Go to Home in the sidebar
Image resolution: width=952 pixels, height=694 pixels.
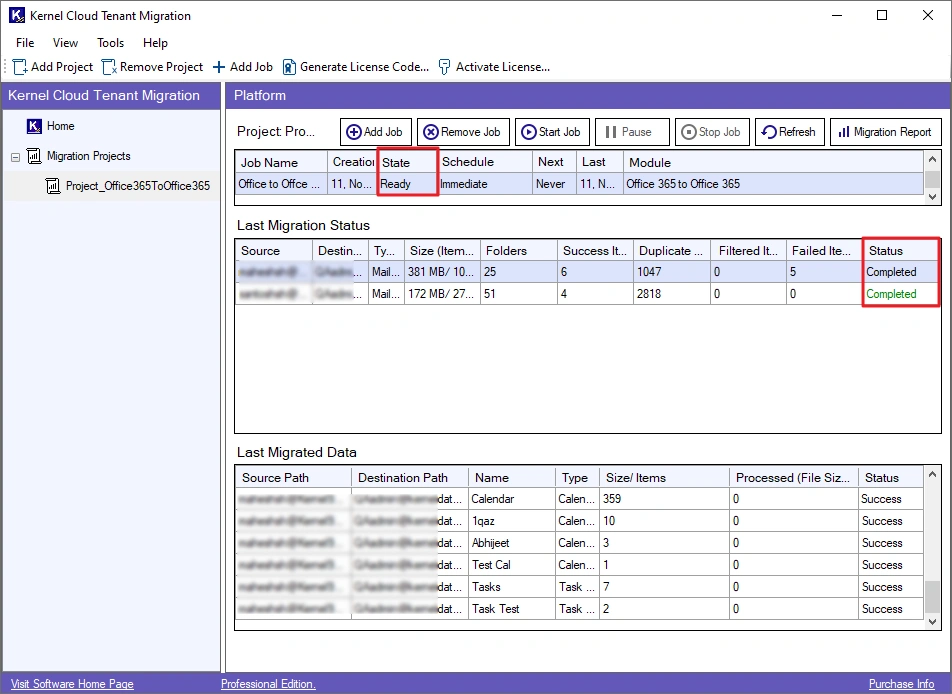60,126
